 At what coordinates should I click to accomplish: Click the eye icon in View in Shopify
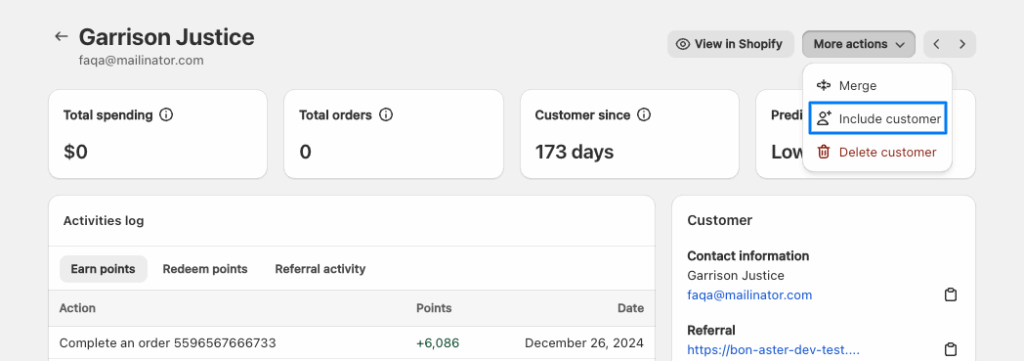[682, 44]
